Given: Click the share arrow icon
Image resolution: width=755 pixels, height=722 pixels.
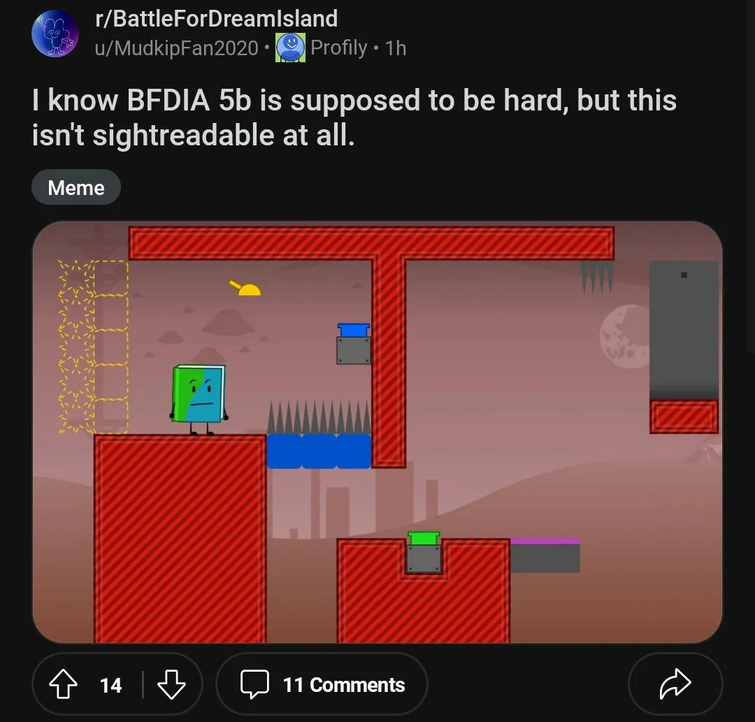Looking at the screenshot, I should [x=675, y=684].
